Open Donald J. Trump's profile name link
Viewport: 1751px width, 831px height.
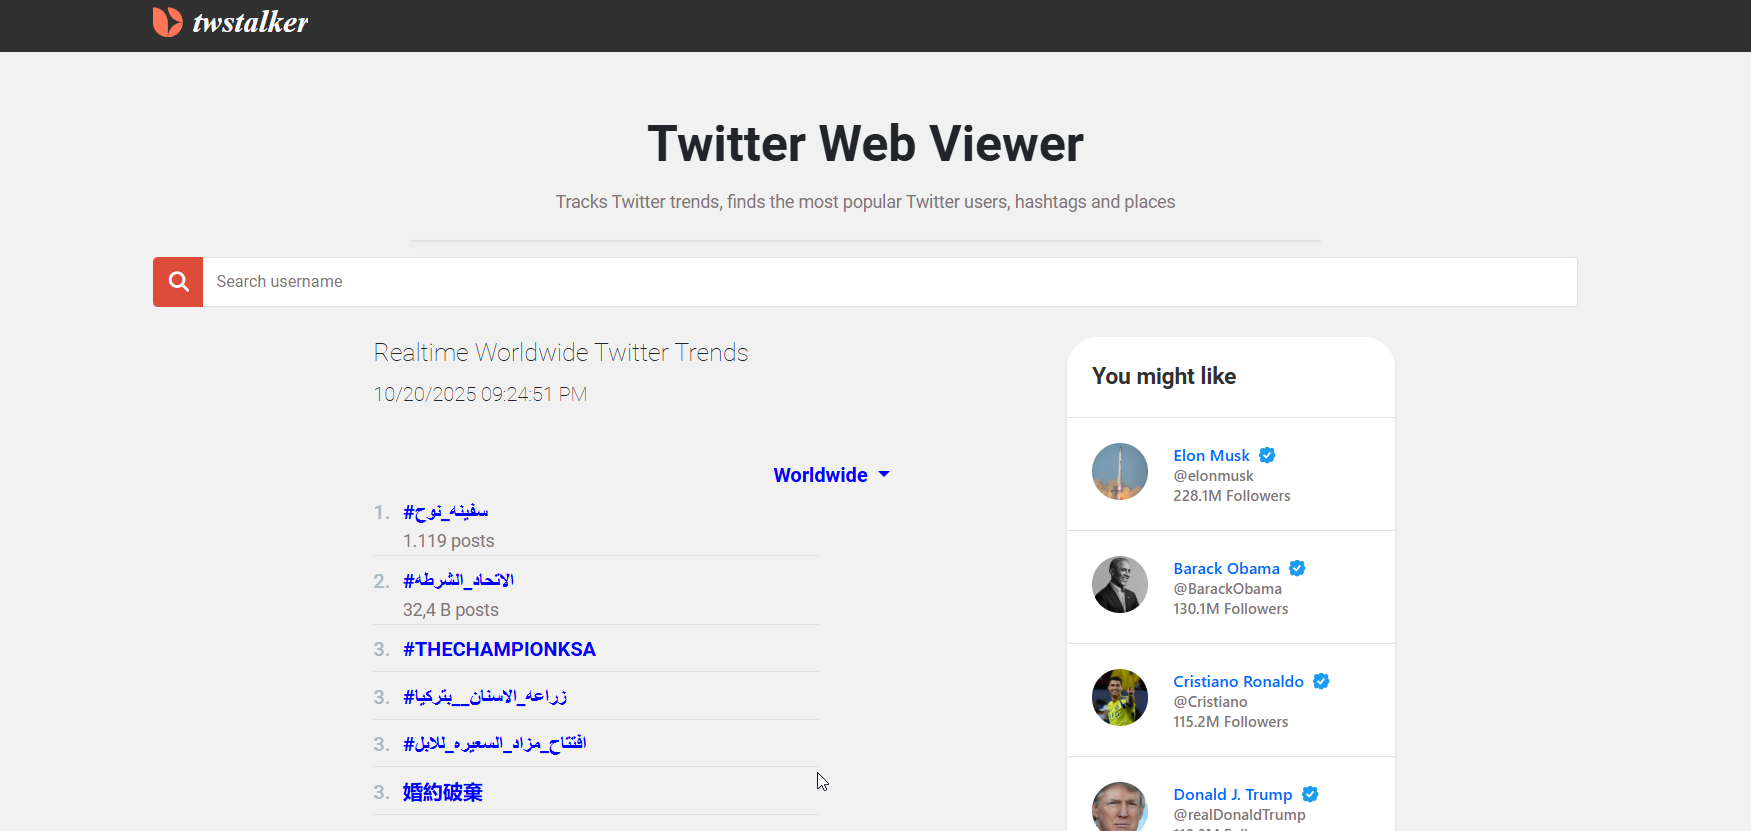pyautogui.click(x=1232, y=795)
